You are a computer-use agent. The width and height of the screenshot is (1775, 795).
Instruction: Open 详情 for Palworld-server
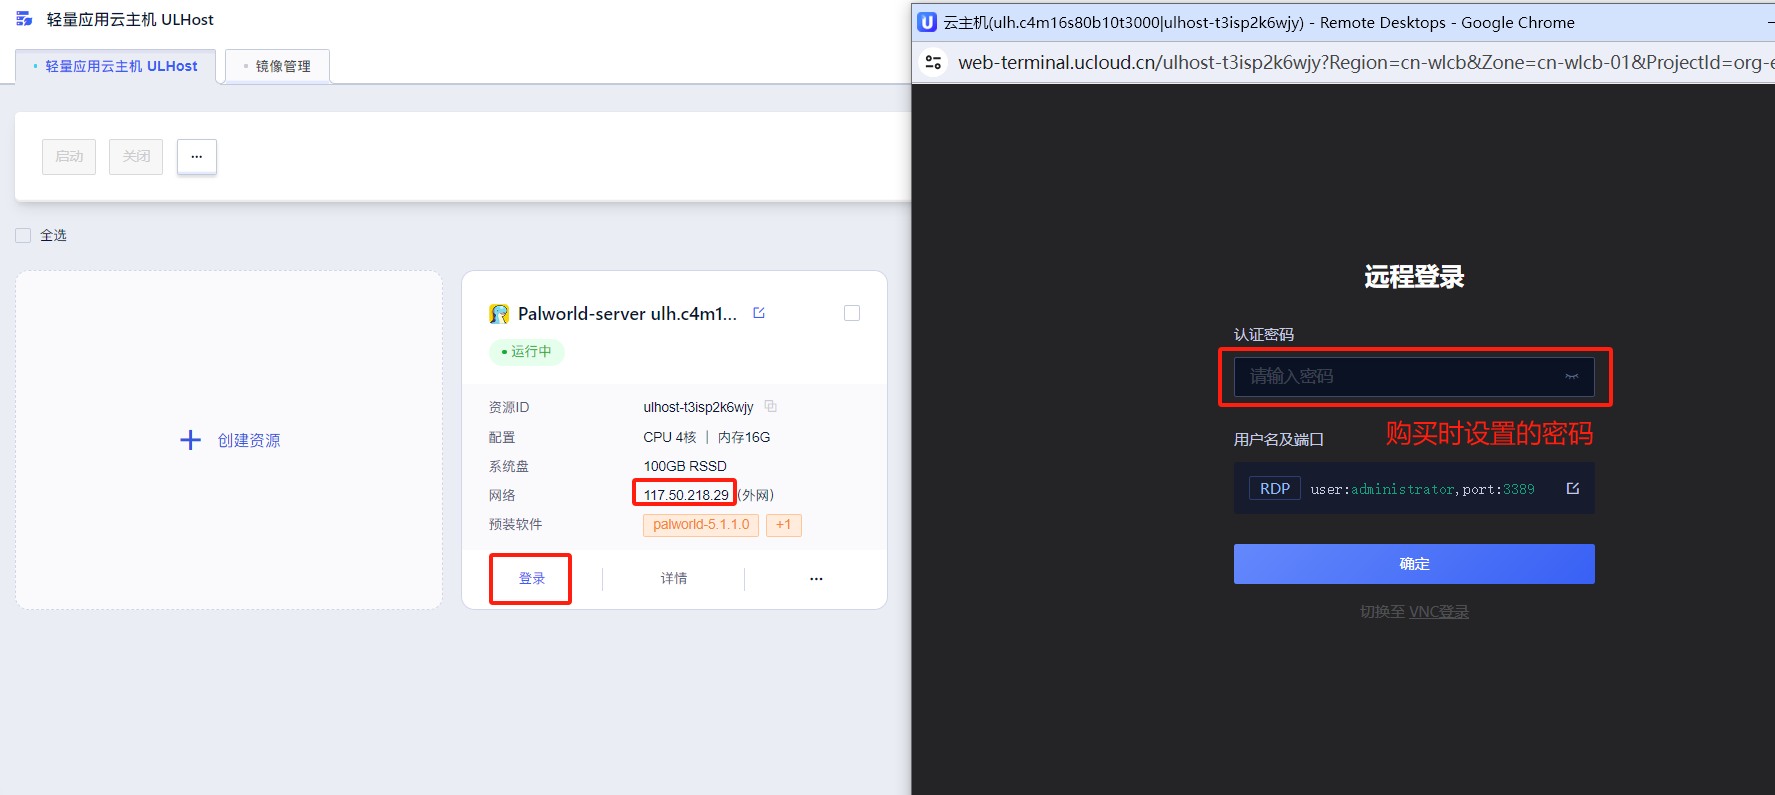pyautogui.click(x=674, y=578)
